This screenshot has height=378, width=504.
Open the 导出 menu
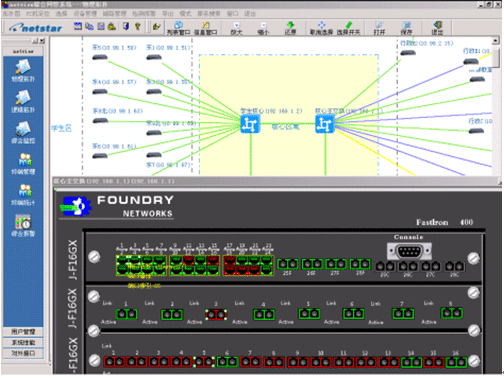tap(168, 14)
